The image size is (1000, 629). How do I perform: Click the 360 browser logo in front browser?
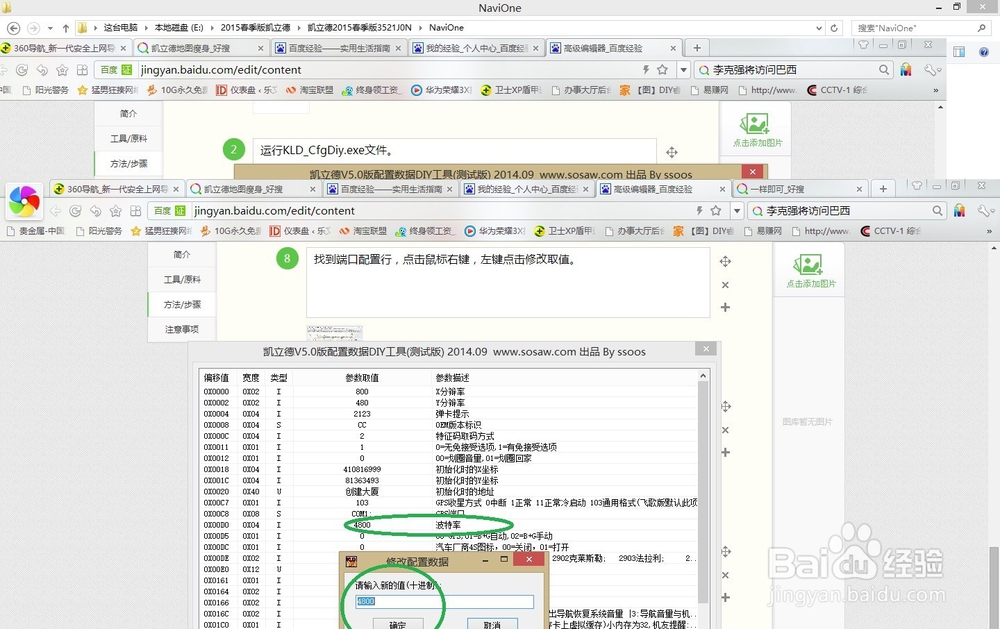click(24, 201)
